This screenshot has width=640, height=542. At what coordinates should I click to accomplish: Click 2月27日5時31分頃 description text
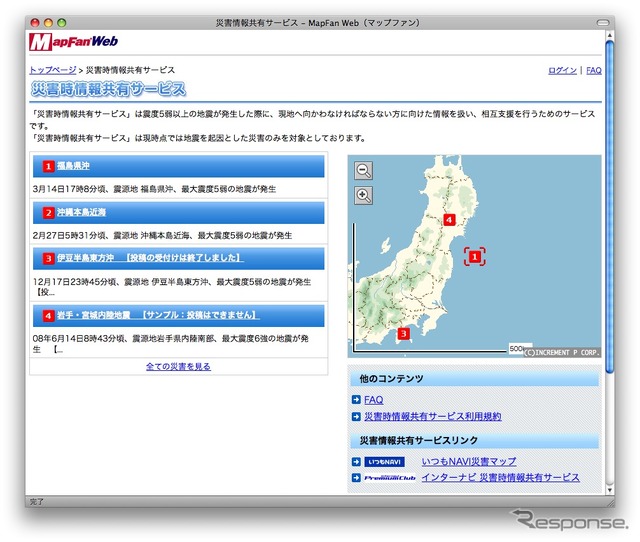coord(162,235)
